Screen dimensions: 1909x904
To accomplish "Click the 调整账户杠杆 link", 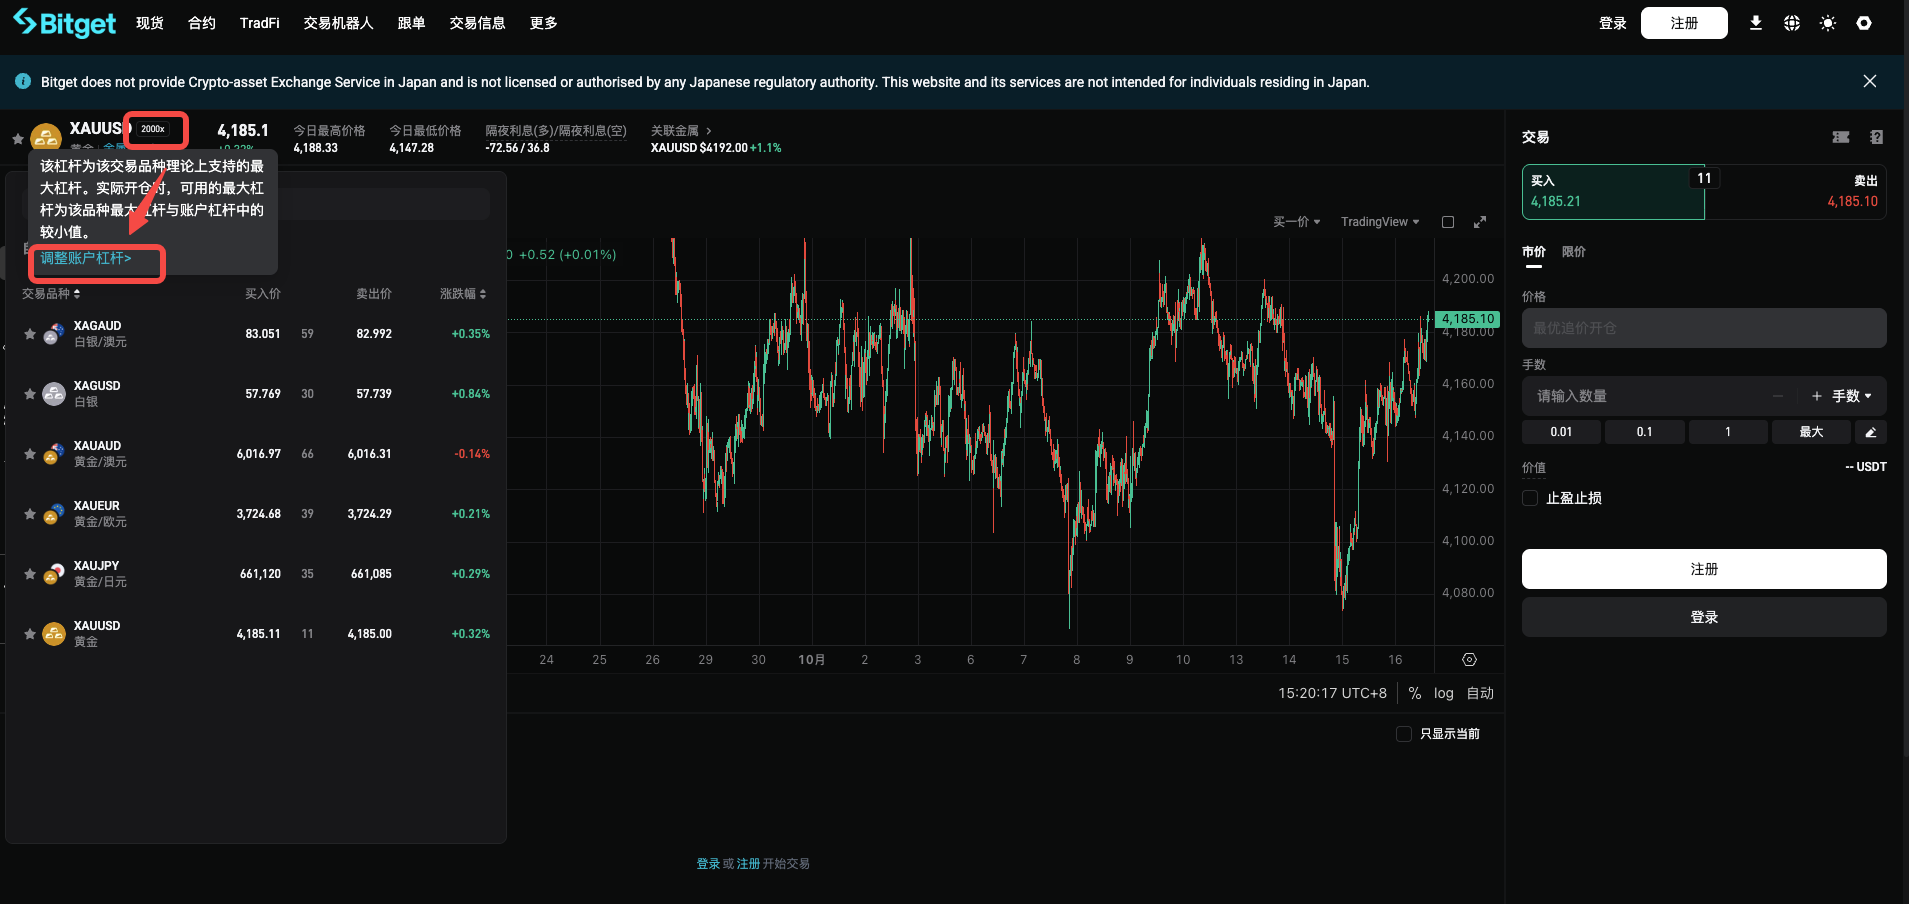I will (86, 258).
